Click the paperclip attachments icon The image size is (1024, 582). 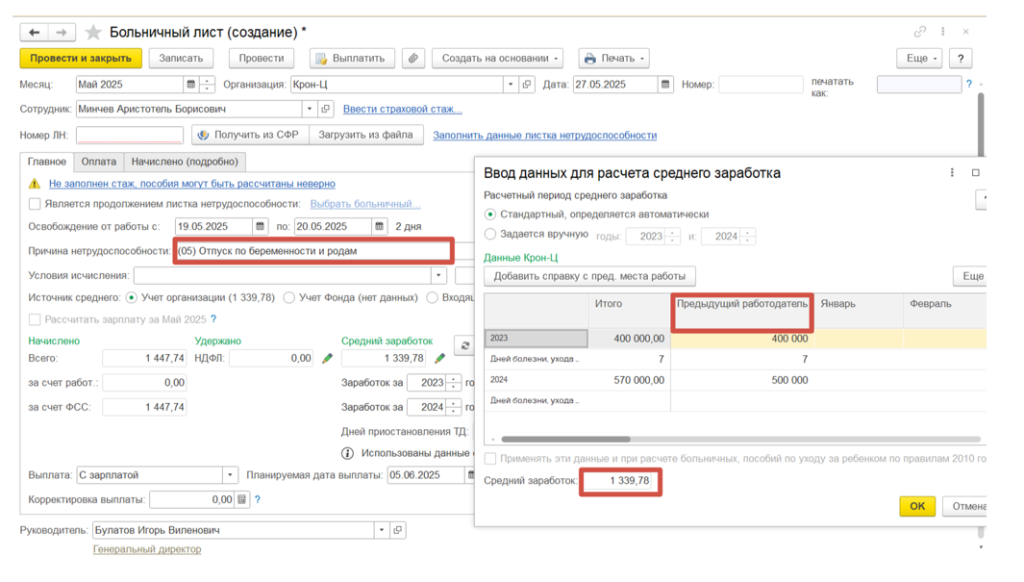[414, 58]
